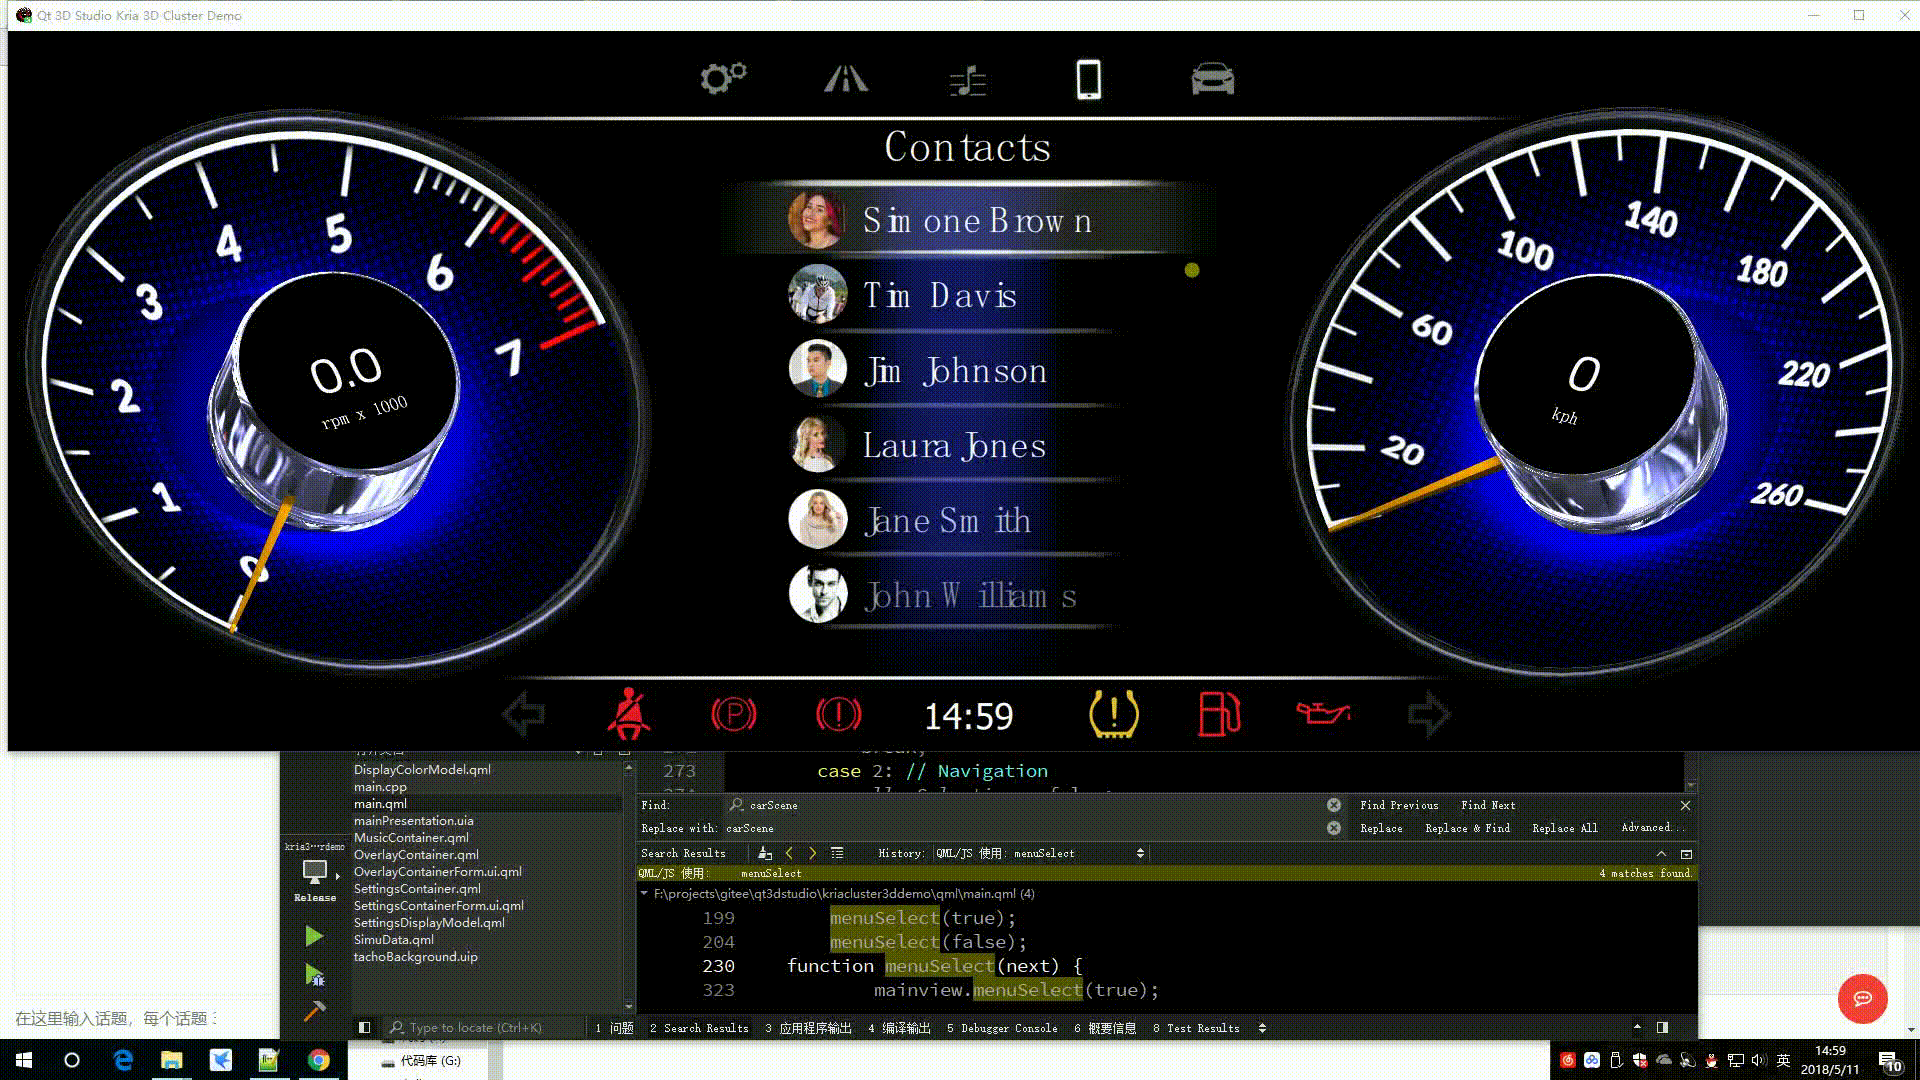The image size is (1920, 1080).
Task: Toggle the right sidebar visibility button
Action: point(1662,1027)
